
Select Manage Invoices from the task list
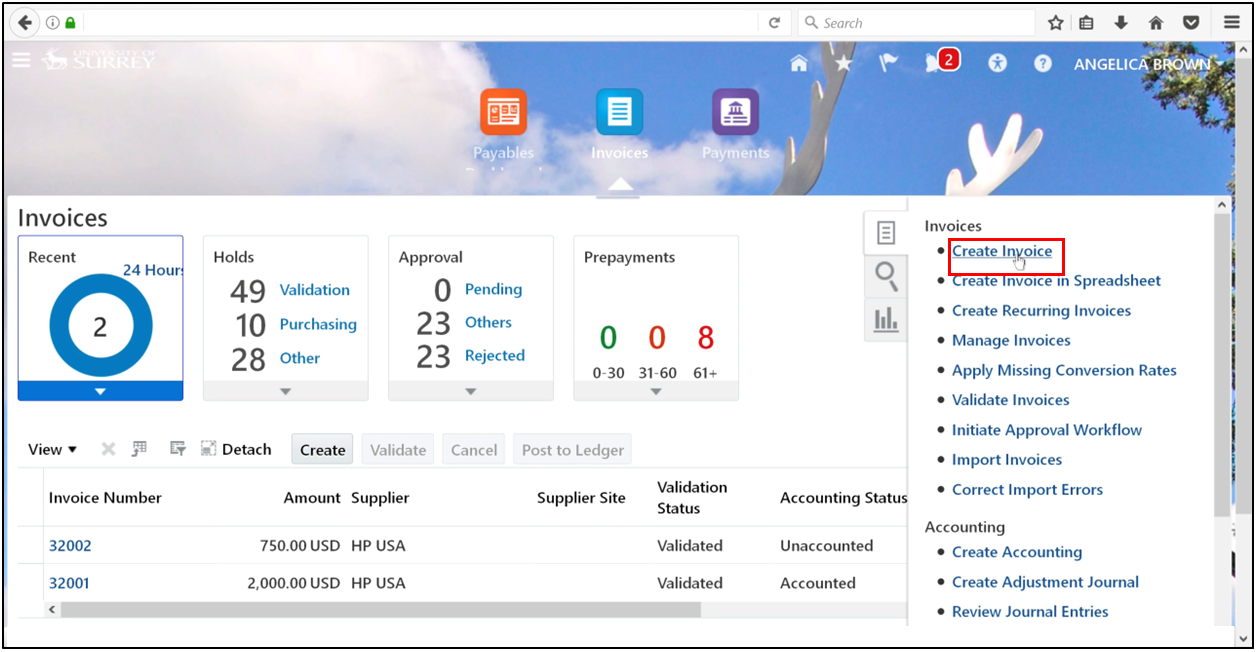[x=1011, y=340]
